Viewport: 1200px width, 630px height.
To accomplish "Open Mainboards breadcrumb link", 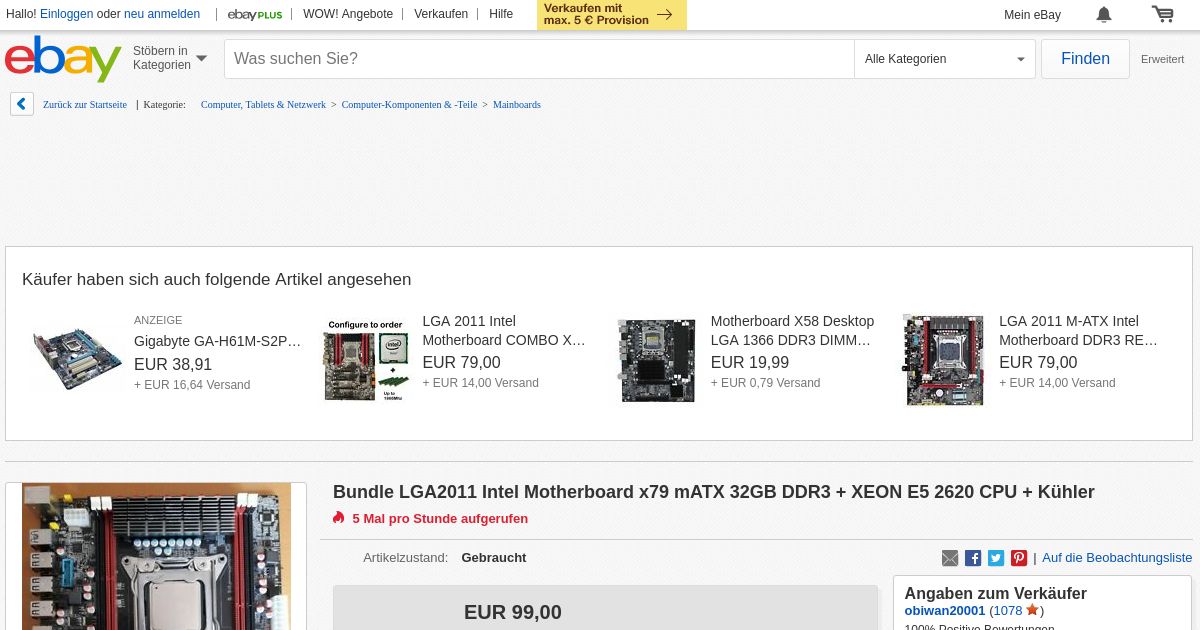I will [517, 104].
